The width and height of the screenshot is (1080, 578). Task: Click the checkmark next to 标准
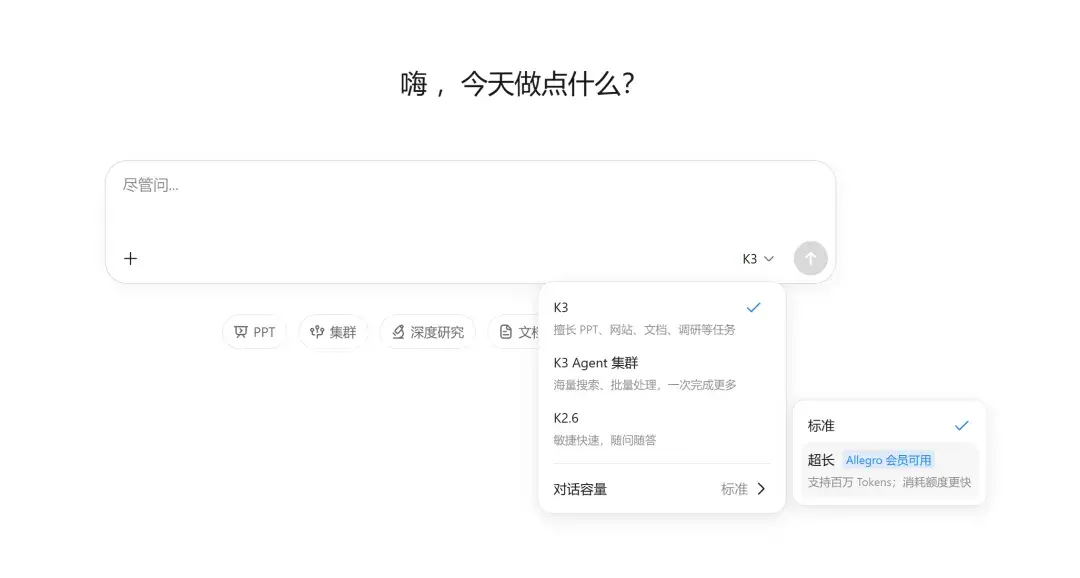(962, 426)
